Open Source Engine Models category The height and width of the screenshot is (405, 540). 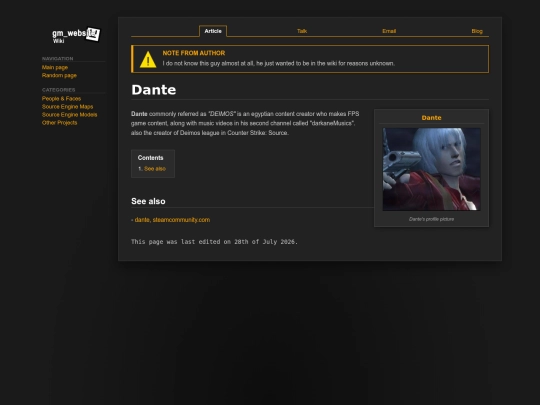click(70, 115)
